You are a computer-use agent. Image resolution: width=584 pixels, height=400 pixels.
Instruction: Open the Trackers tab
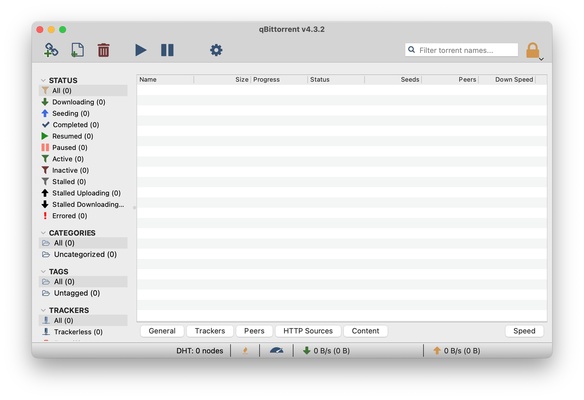210,331
